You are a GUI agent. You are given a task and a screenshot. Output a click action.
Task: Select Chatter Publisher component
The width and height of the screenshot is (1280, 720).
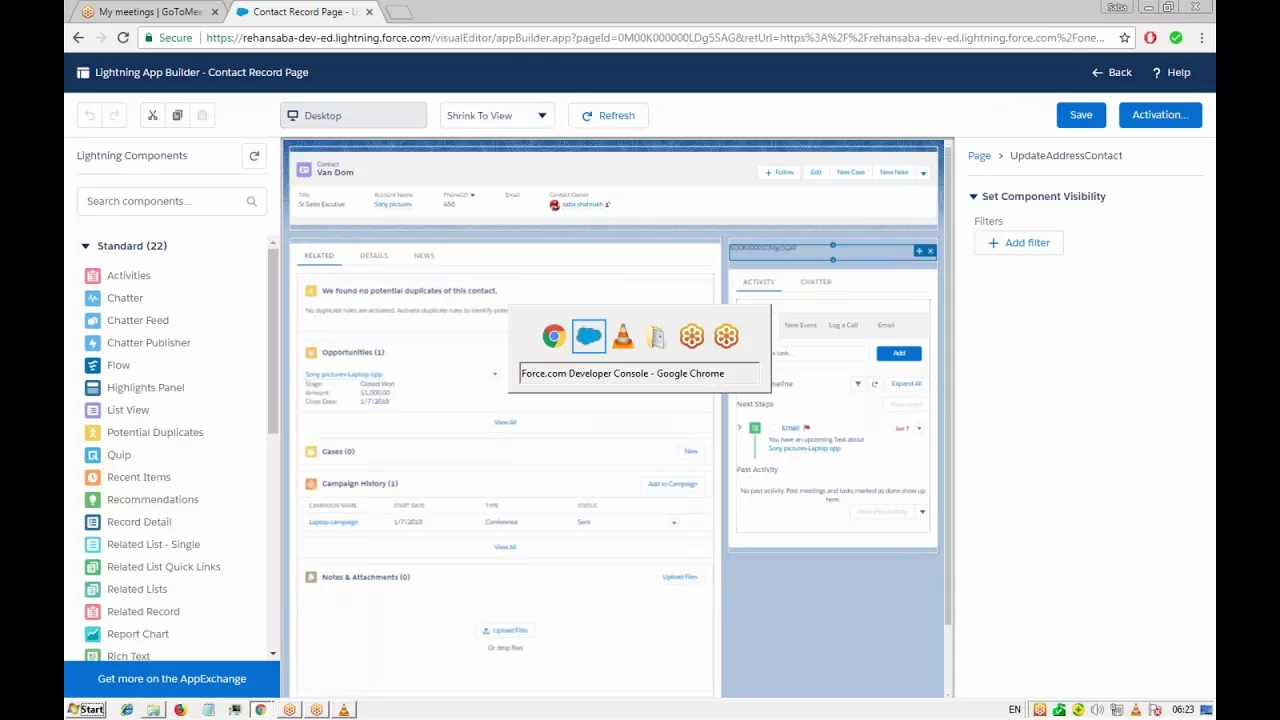coord(148,343)
